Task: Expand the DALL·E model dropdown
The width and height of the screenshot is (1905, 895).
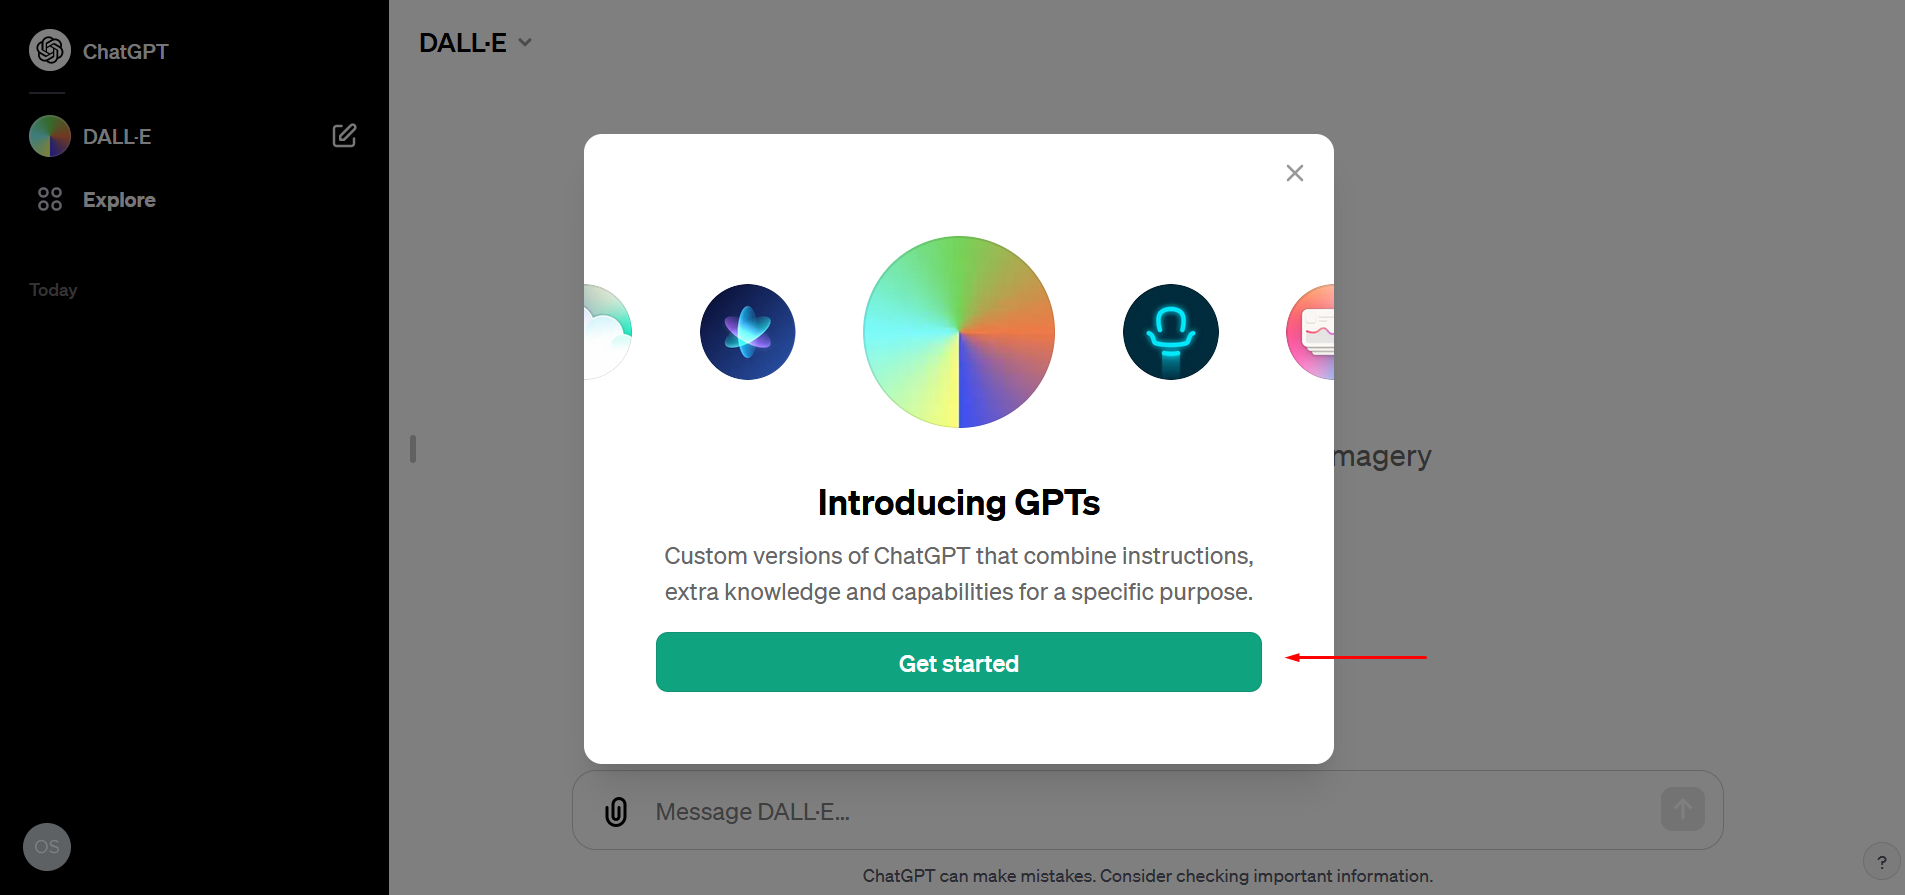Action: (475, 43)
